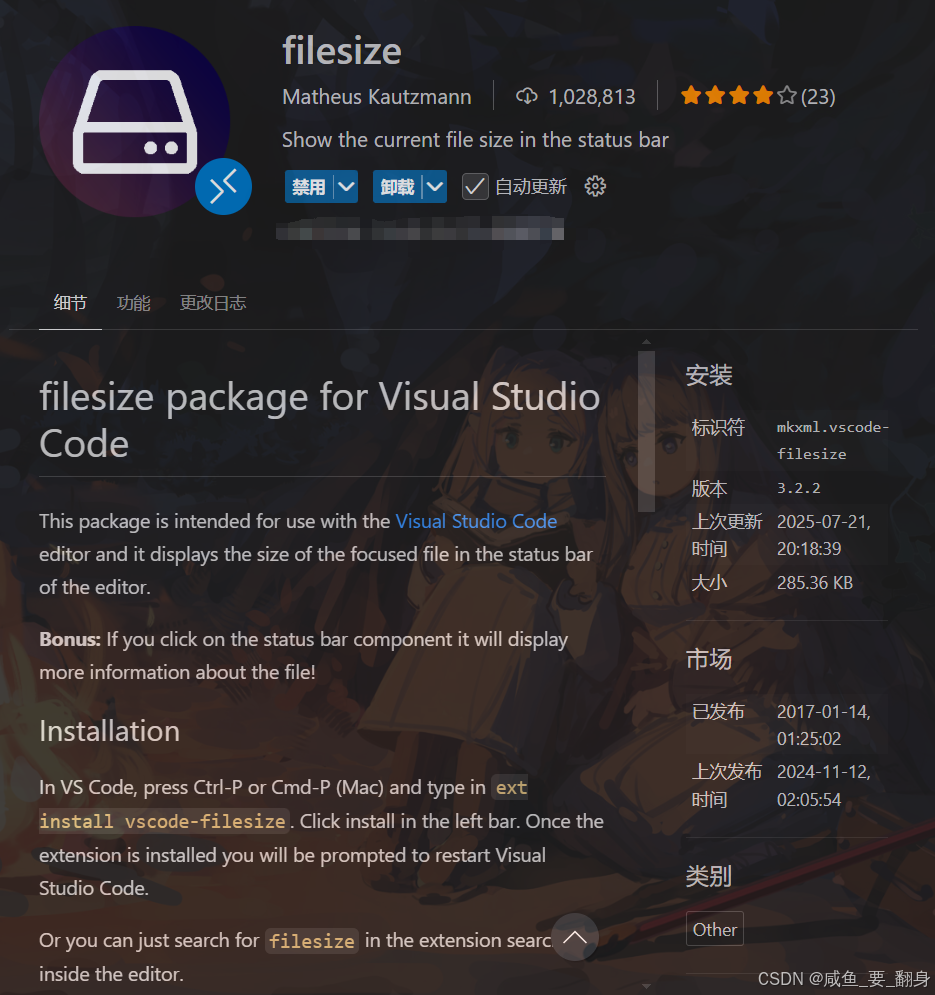The image size is (935, 995).
Task: Click the identifier mkxml.vscode-filesize
Action: coord(832,440)
